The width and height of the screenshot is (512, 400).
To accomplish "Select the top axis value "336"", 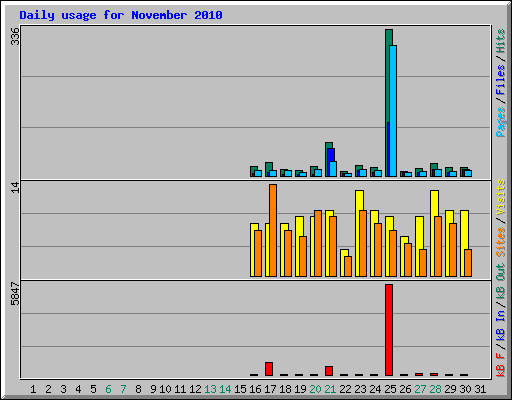I will 15,36.
